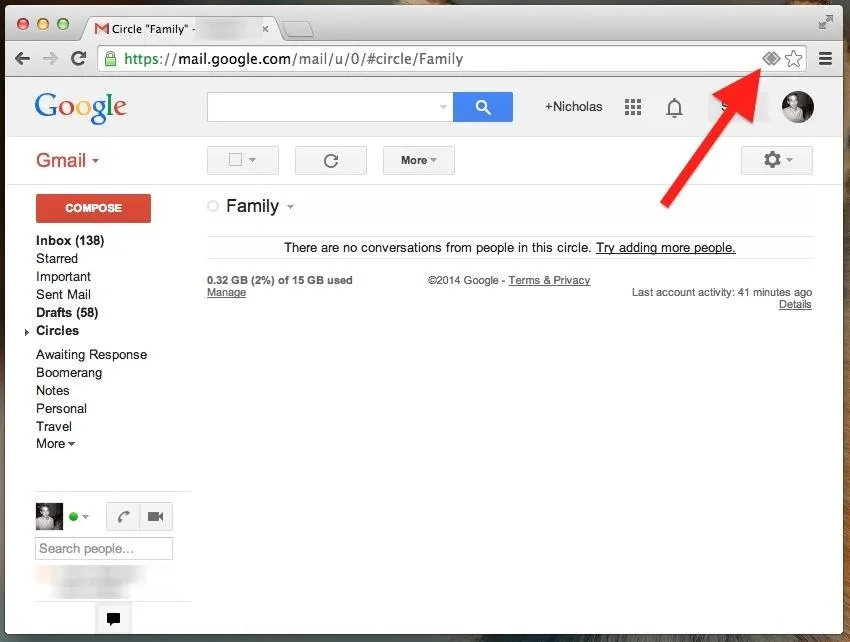
Task: Open the More actions dropdown in toolbar
Action: click(418, 160)
